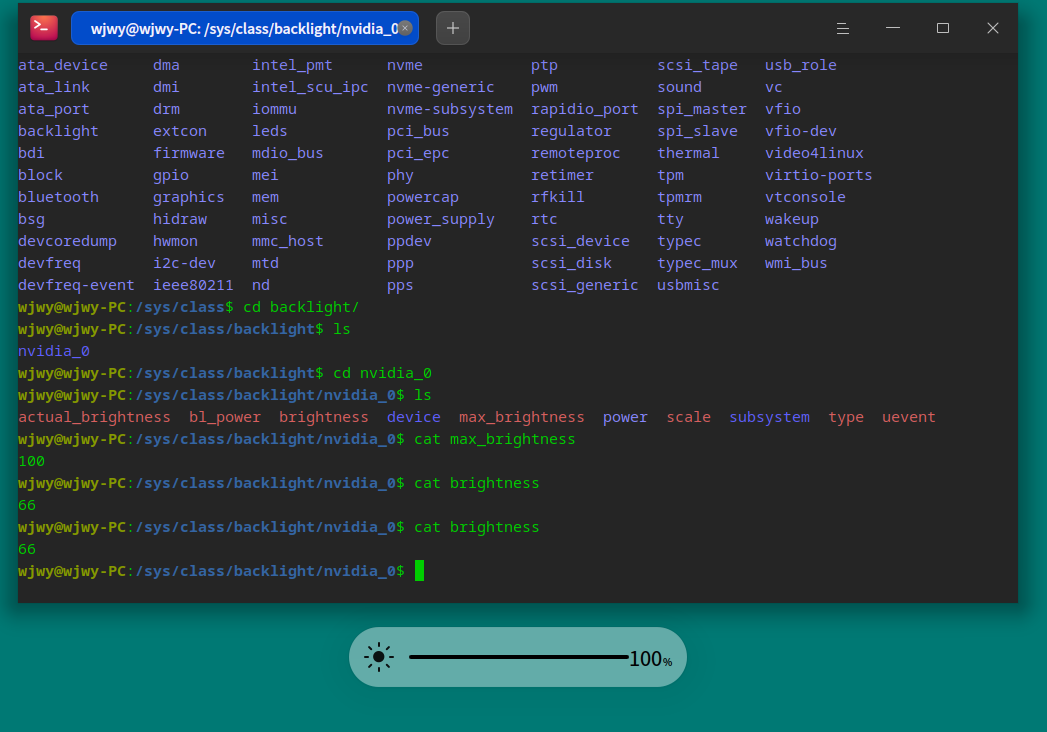This screenshot has height=732, width=1047.
Task: Minimize the terminal window
Action: pyautogui.click(x=893, y=28)
